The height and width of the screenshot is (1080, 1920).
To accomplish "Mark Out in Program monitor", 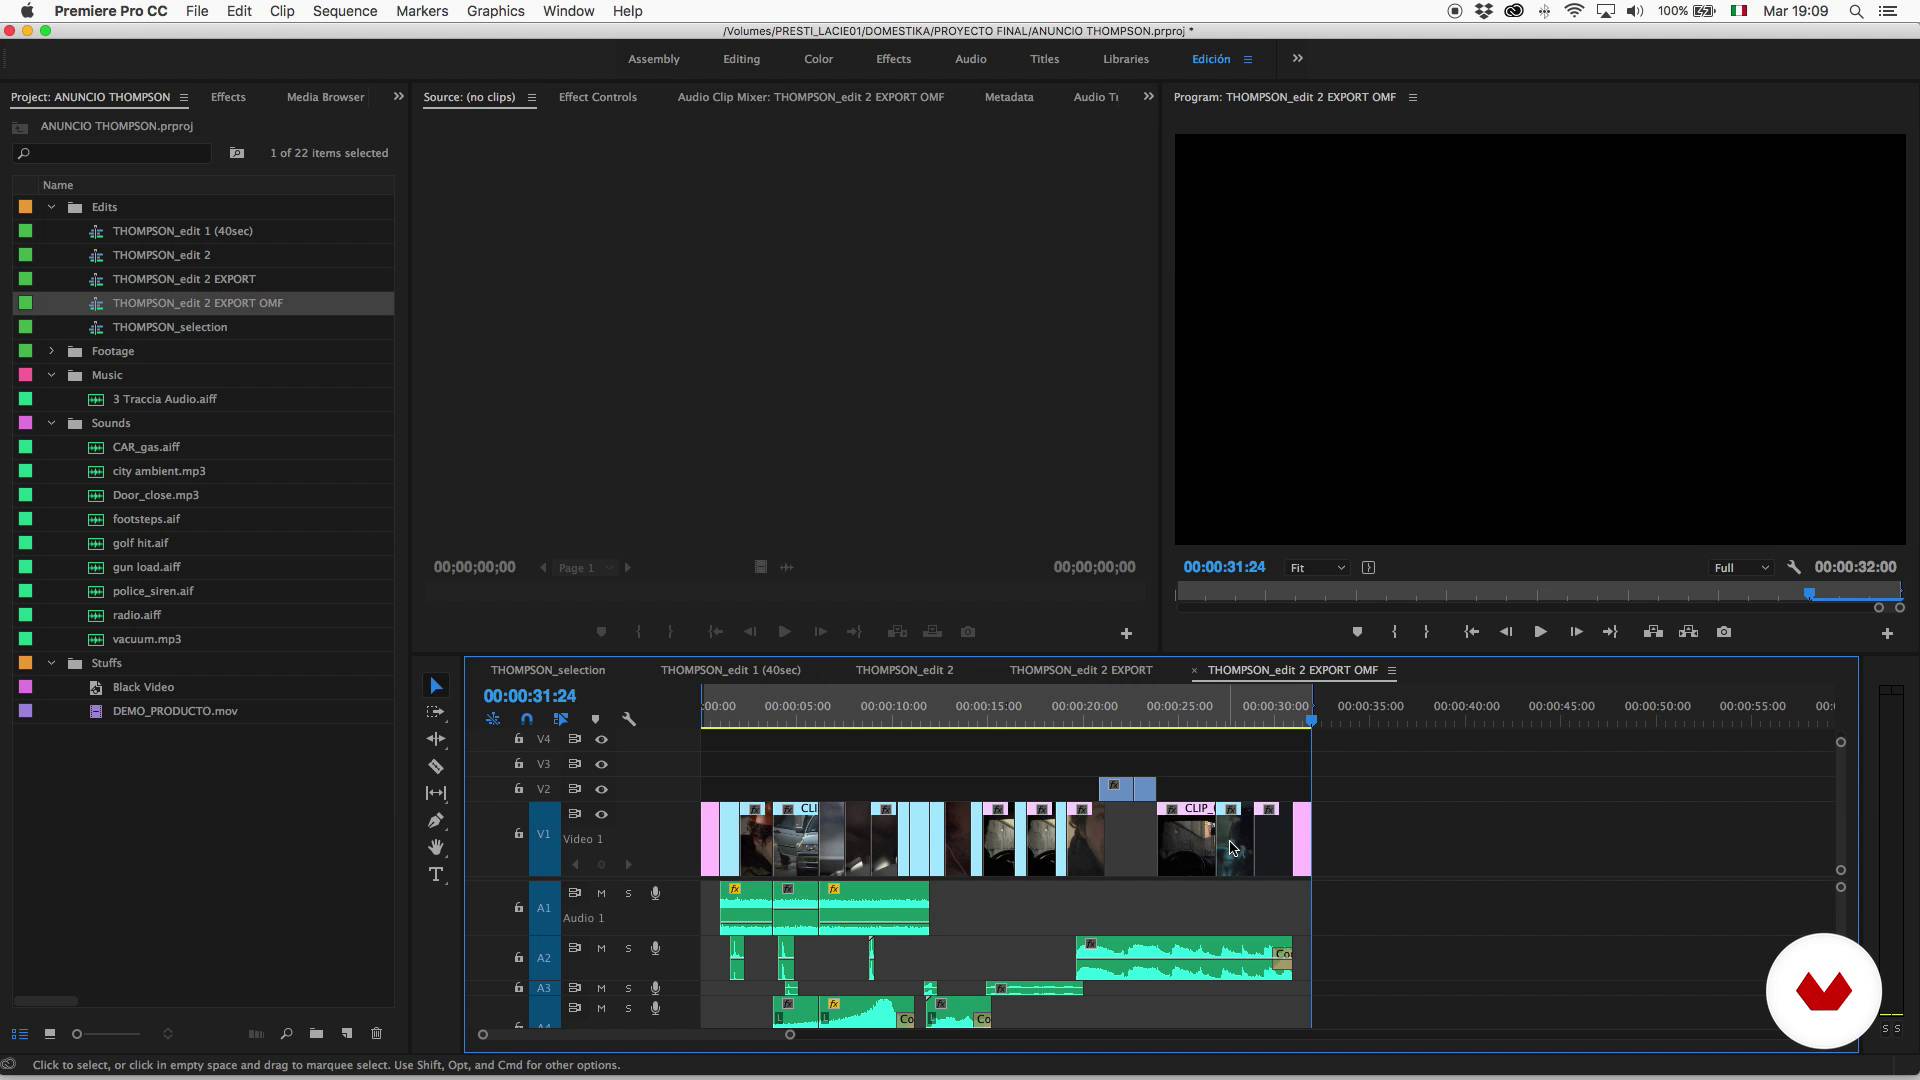I will [1426, 632].
